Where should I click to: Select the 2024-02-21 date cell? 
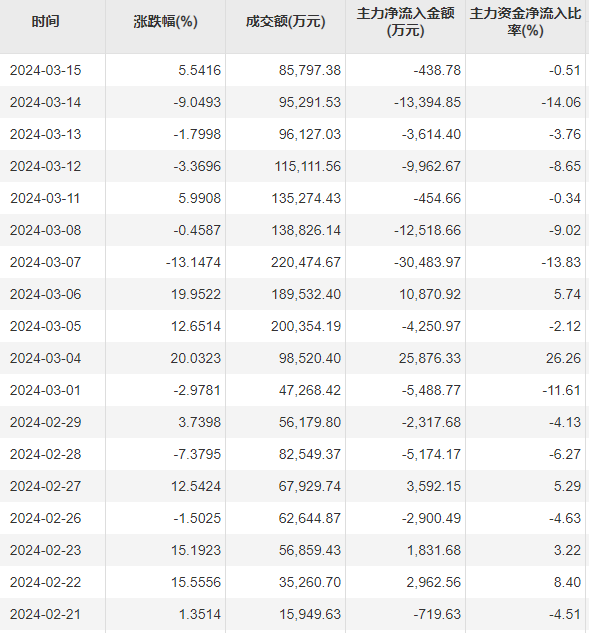[46, 614]
